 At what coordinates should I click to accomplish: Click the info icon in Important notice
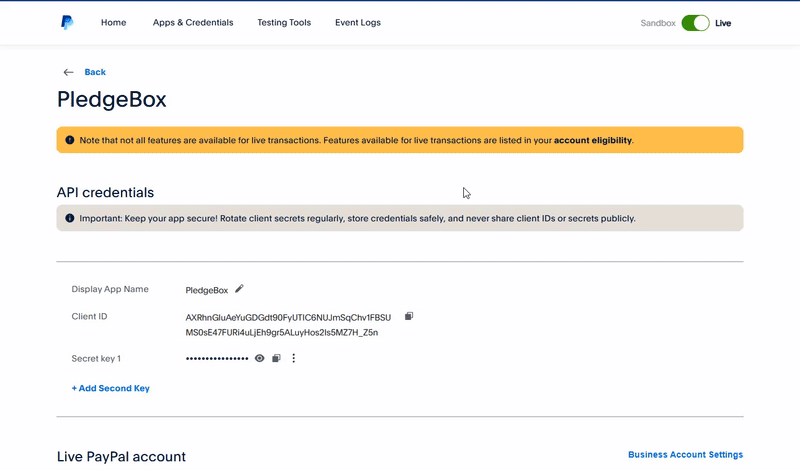69,218
